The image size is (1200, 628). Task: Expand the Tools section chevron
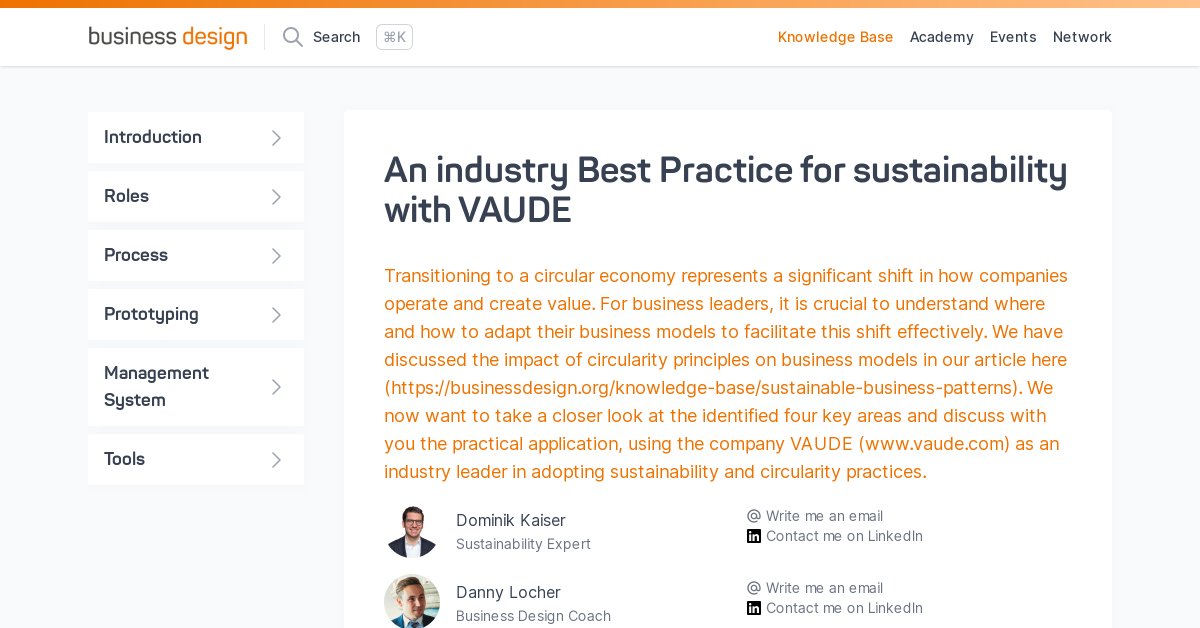coord(277,460)
